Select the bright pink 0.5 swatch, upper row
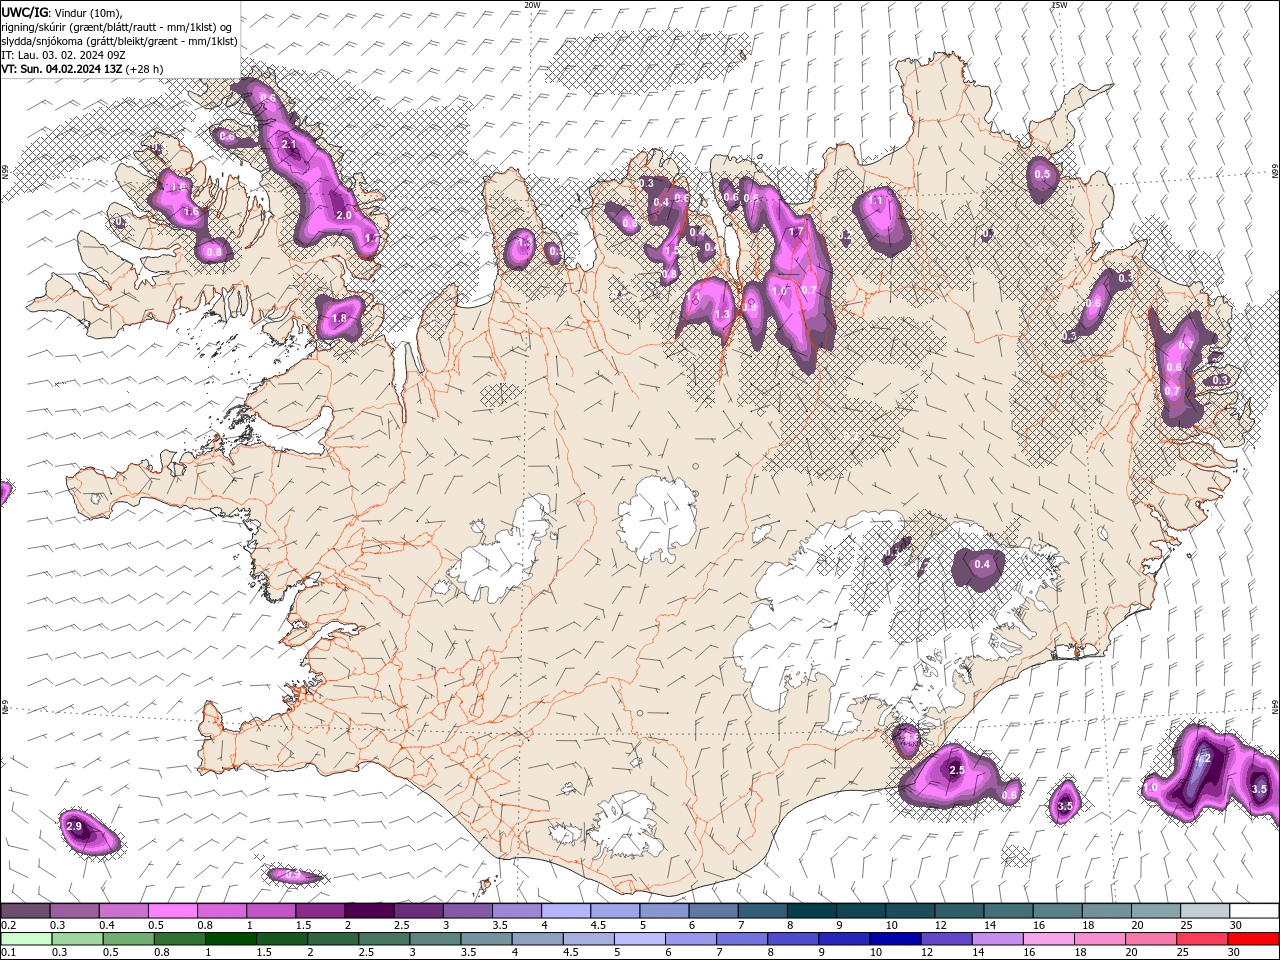 click(172, 911)
